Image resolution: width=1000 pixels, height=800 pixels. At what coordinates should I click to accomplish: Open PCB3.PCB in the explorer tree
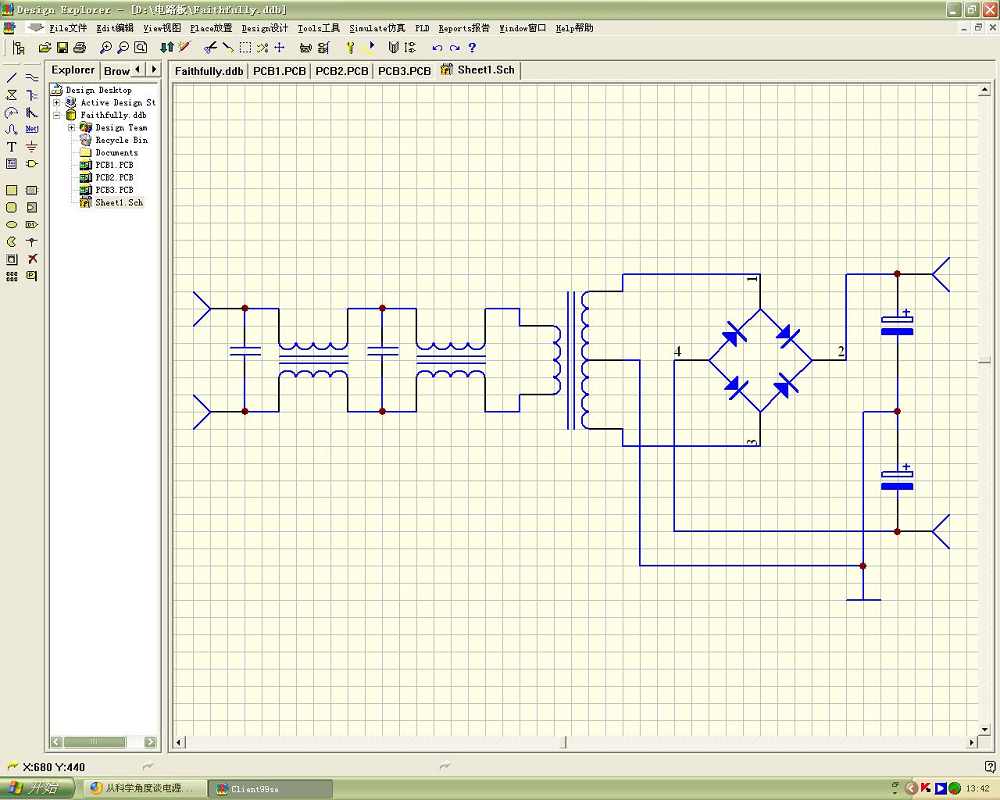(x=113, y=190)
